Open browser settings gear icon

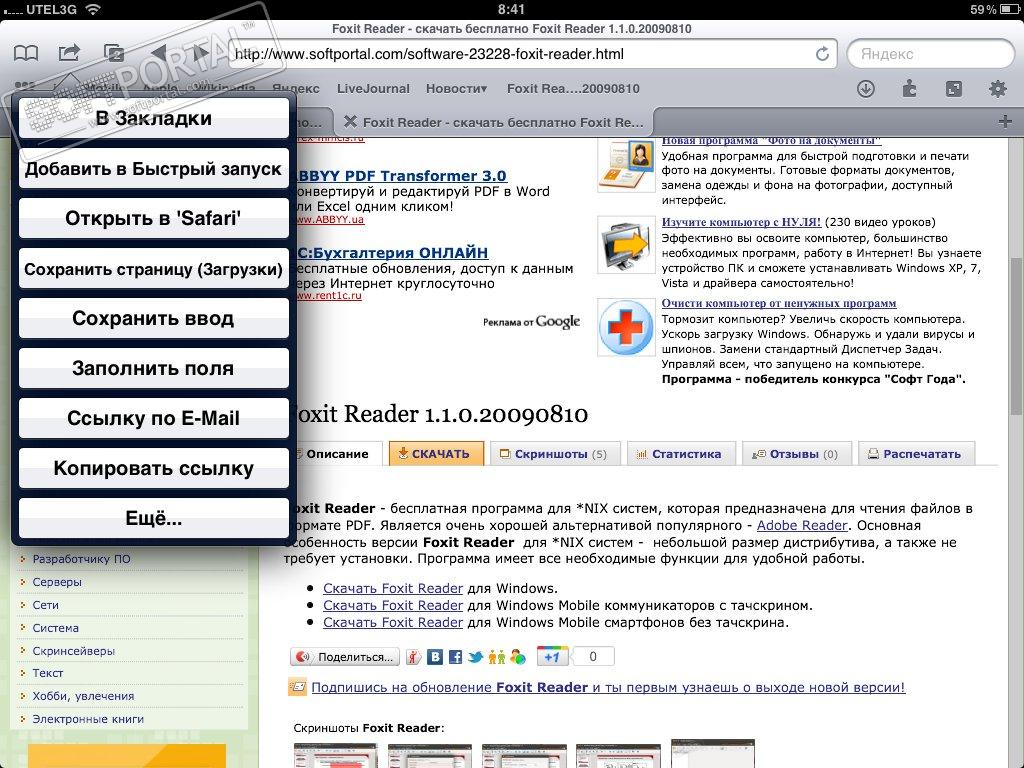pyautogui.click(x=998, y=88)
